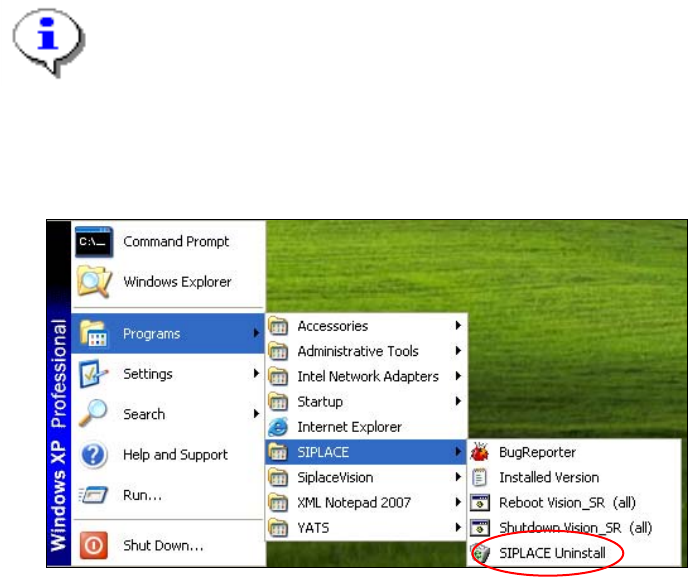Click the Windows Explorer folder icon
Image resolution: width=688 pixels, height=577 pixels.
tap(94, 282)
